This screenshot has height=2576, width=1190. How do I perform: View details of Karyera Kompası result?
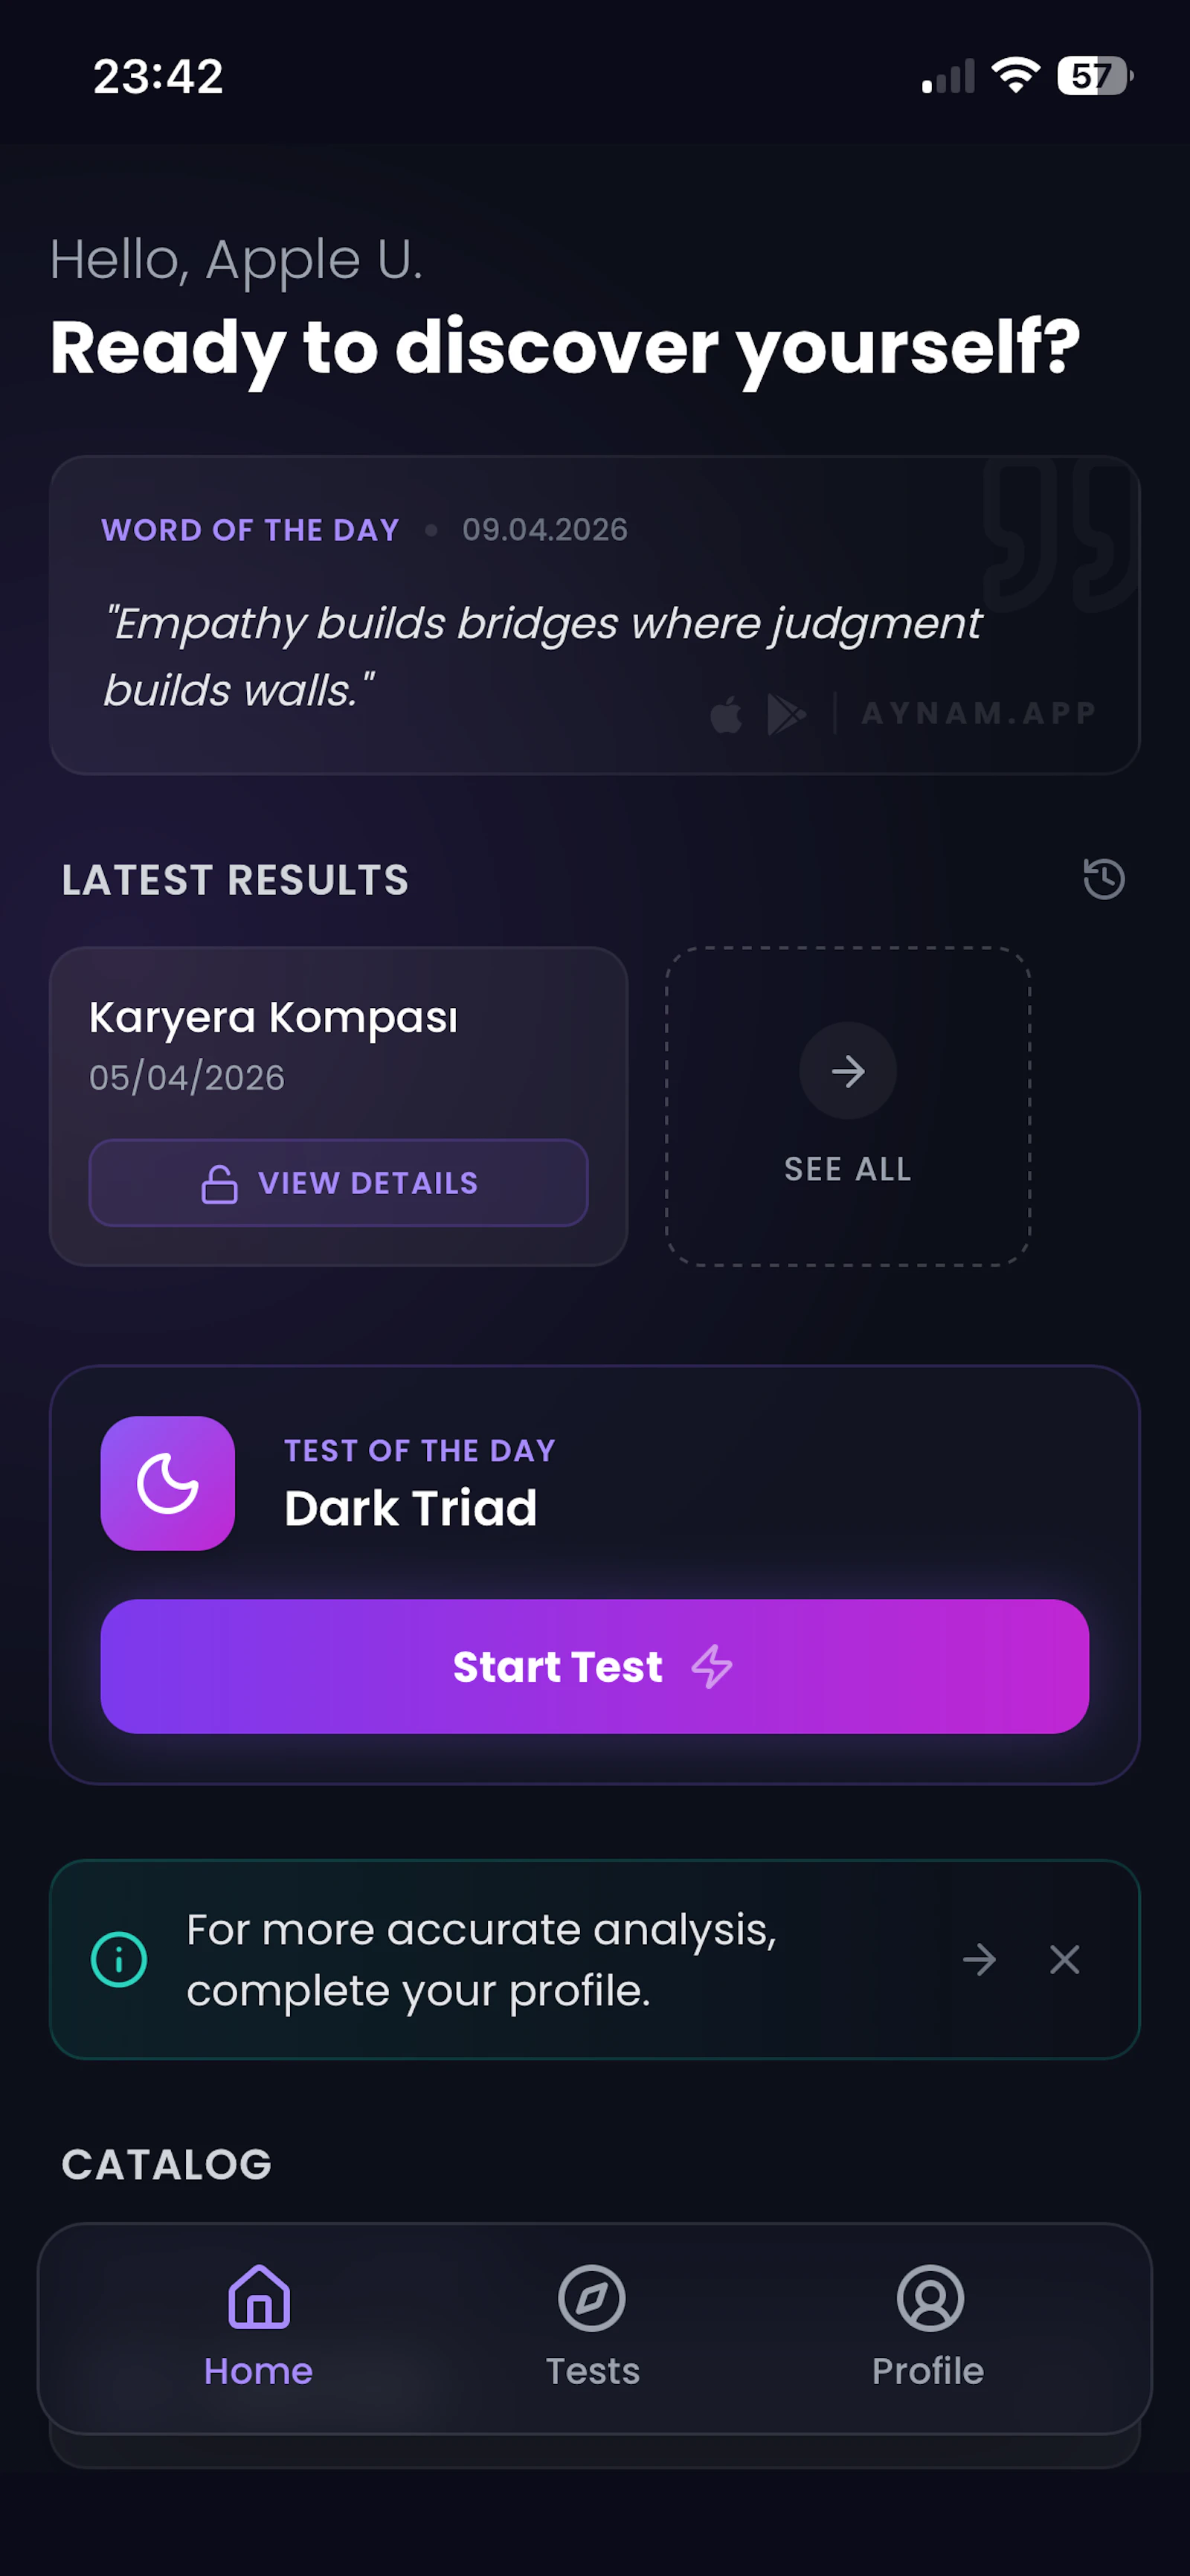pos(338,1183)
